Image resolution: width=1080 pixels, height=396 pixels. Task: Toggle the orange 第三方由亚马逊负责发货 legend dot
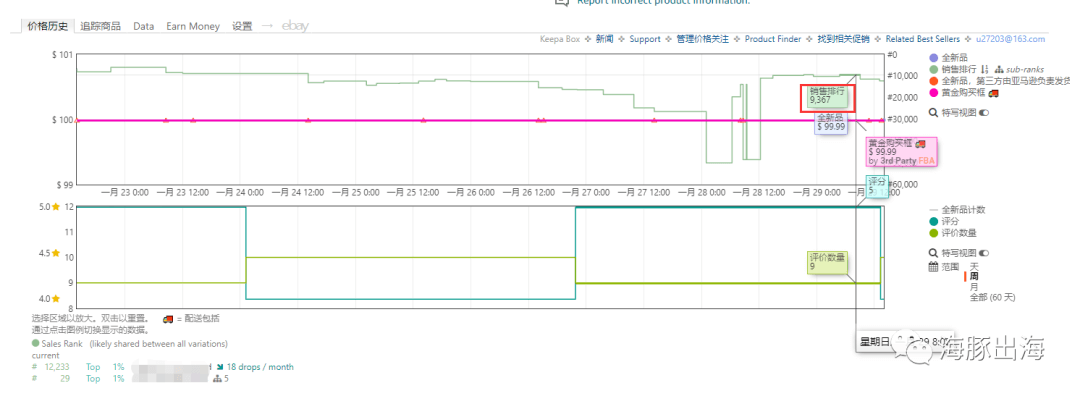[x=933, y=81]
